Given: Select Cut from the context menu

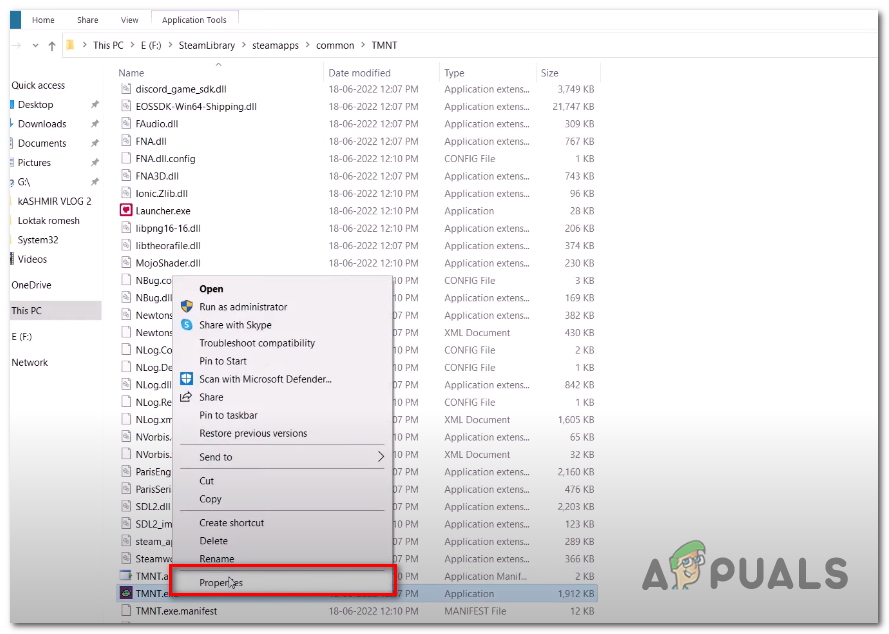Looking at the screenshot, I should 282,481.
